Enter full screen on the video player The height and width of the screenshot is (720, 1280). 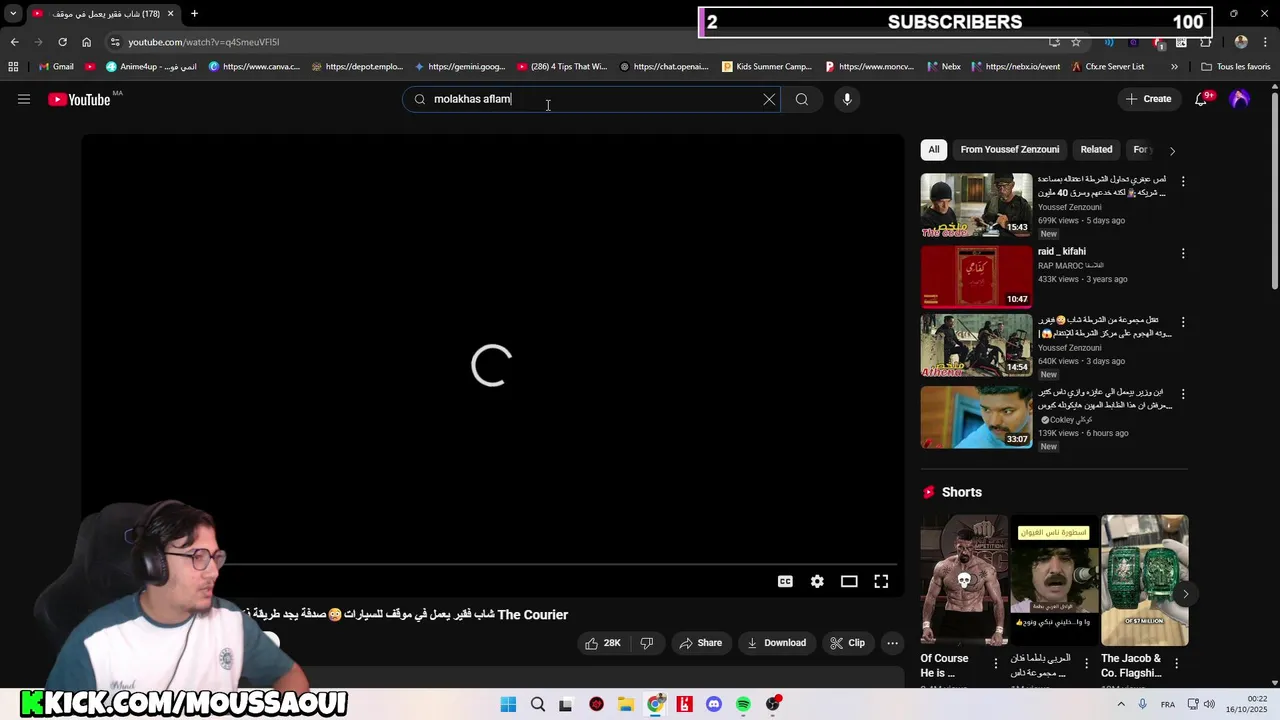coord(881,581)
